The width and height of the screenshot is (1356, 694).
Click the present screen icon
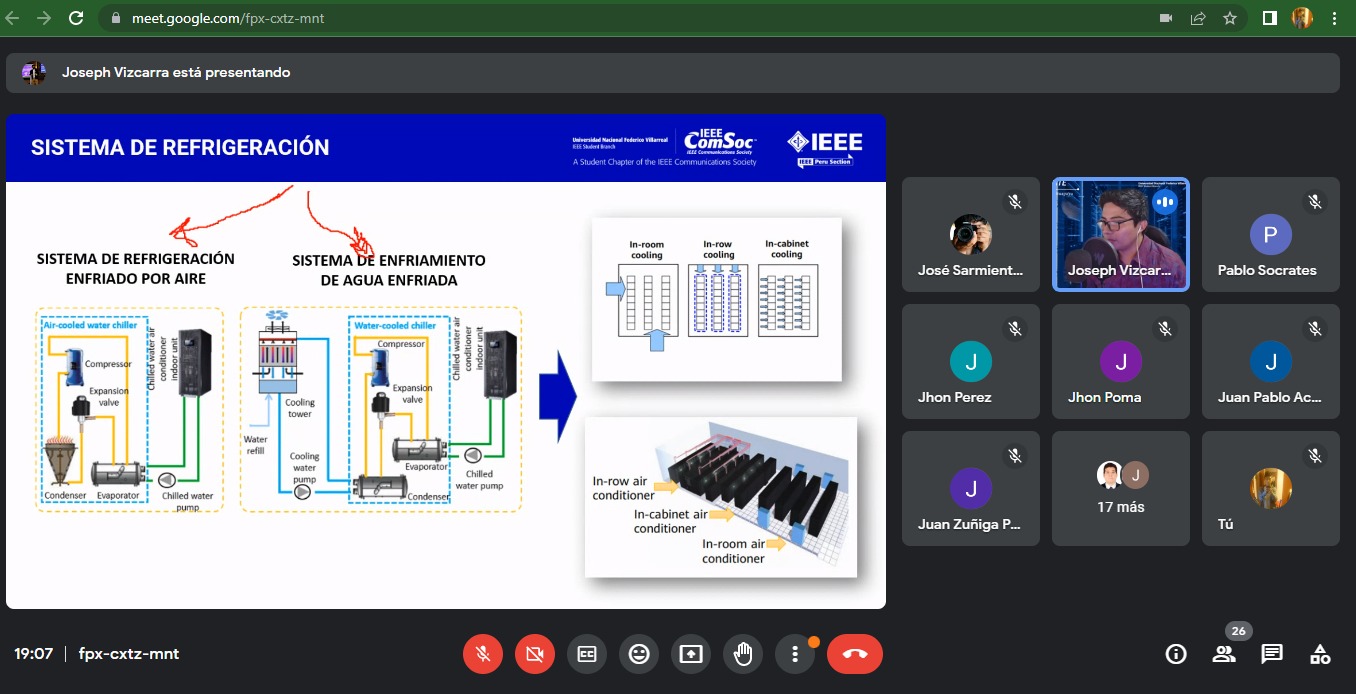691,654
